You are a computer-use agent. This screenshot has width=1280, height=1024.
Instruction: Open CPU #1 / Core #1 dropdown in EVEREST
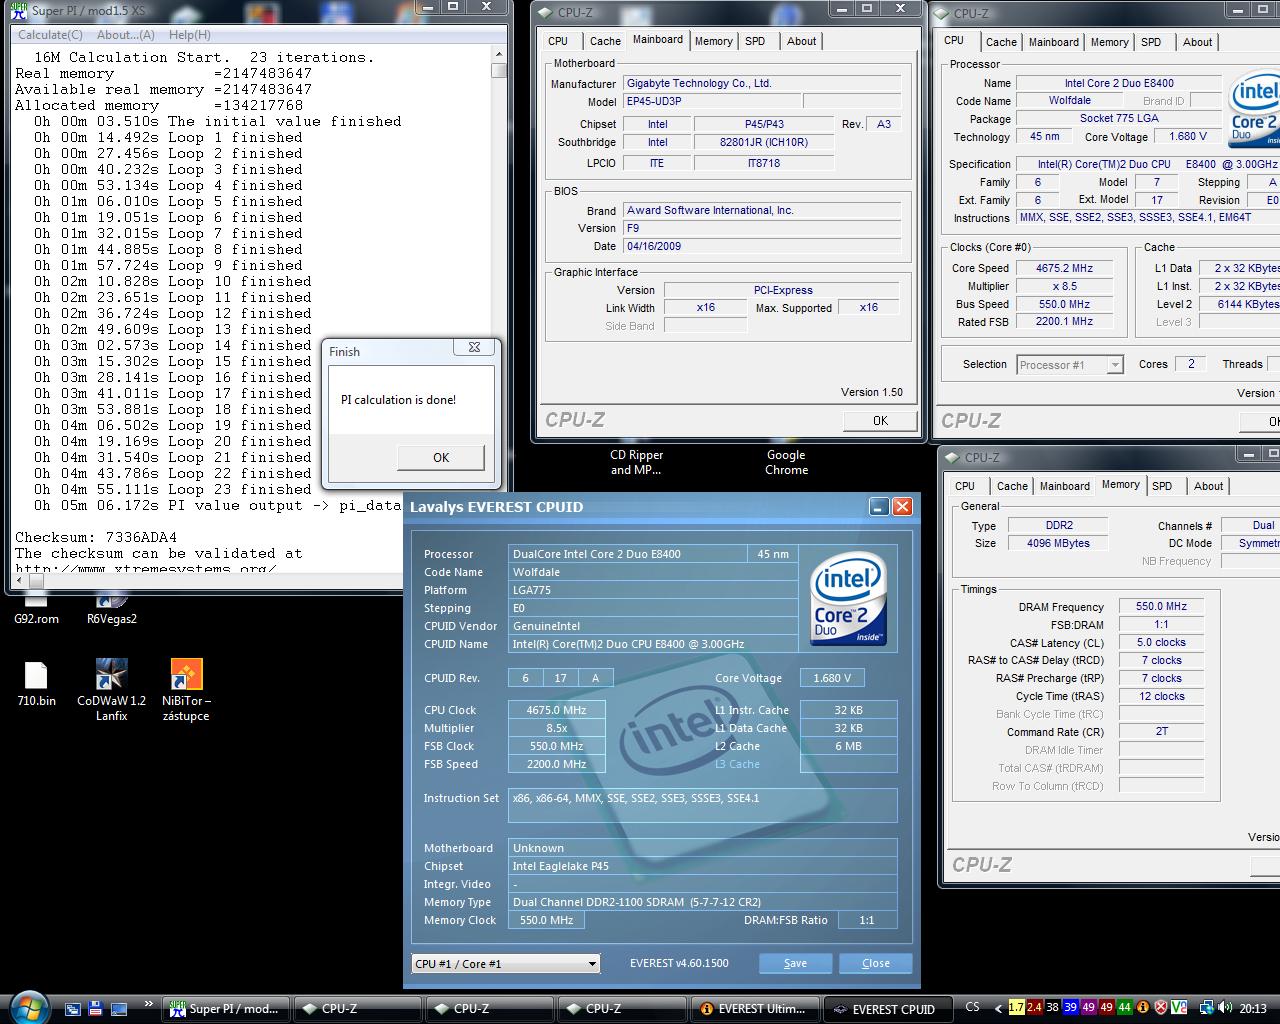click(506, 964)
